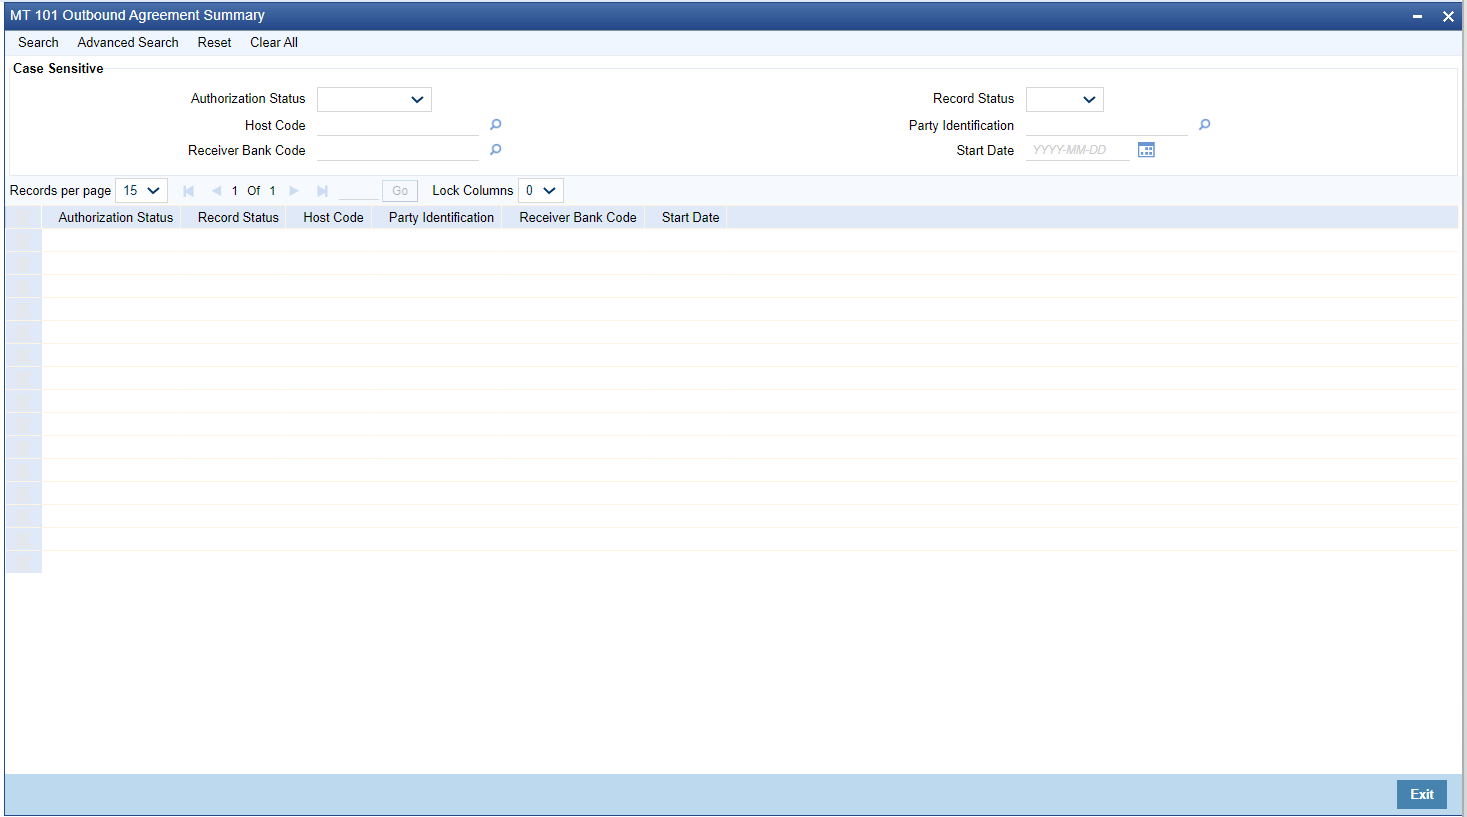Go to last page of records
The width and height of the screenshot is (1467, 817).
pyautogui.click(x=322, y=191)
